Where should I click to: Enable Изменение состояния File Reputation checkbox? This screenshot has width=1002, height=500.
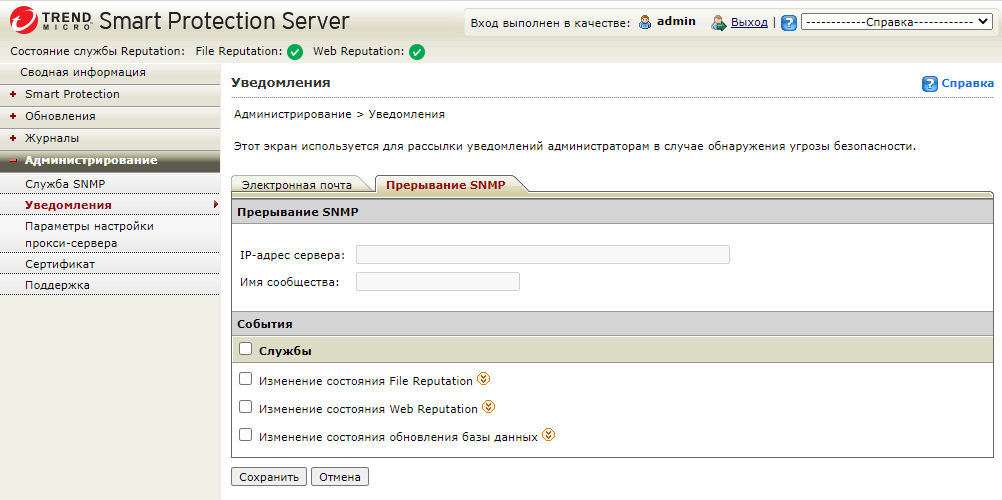[246, 379]
